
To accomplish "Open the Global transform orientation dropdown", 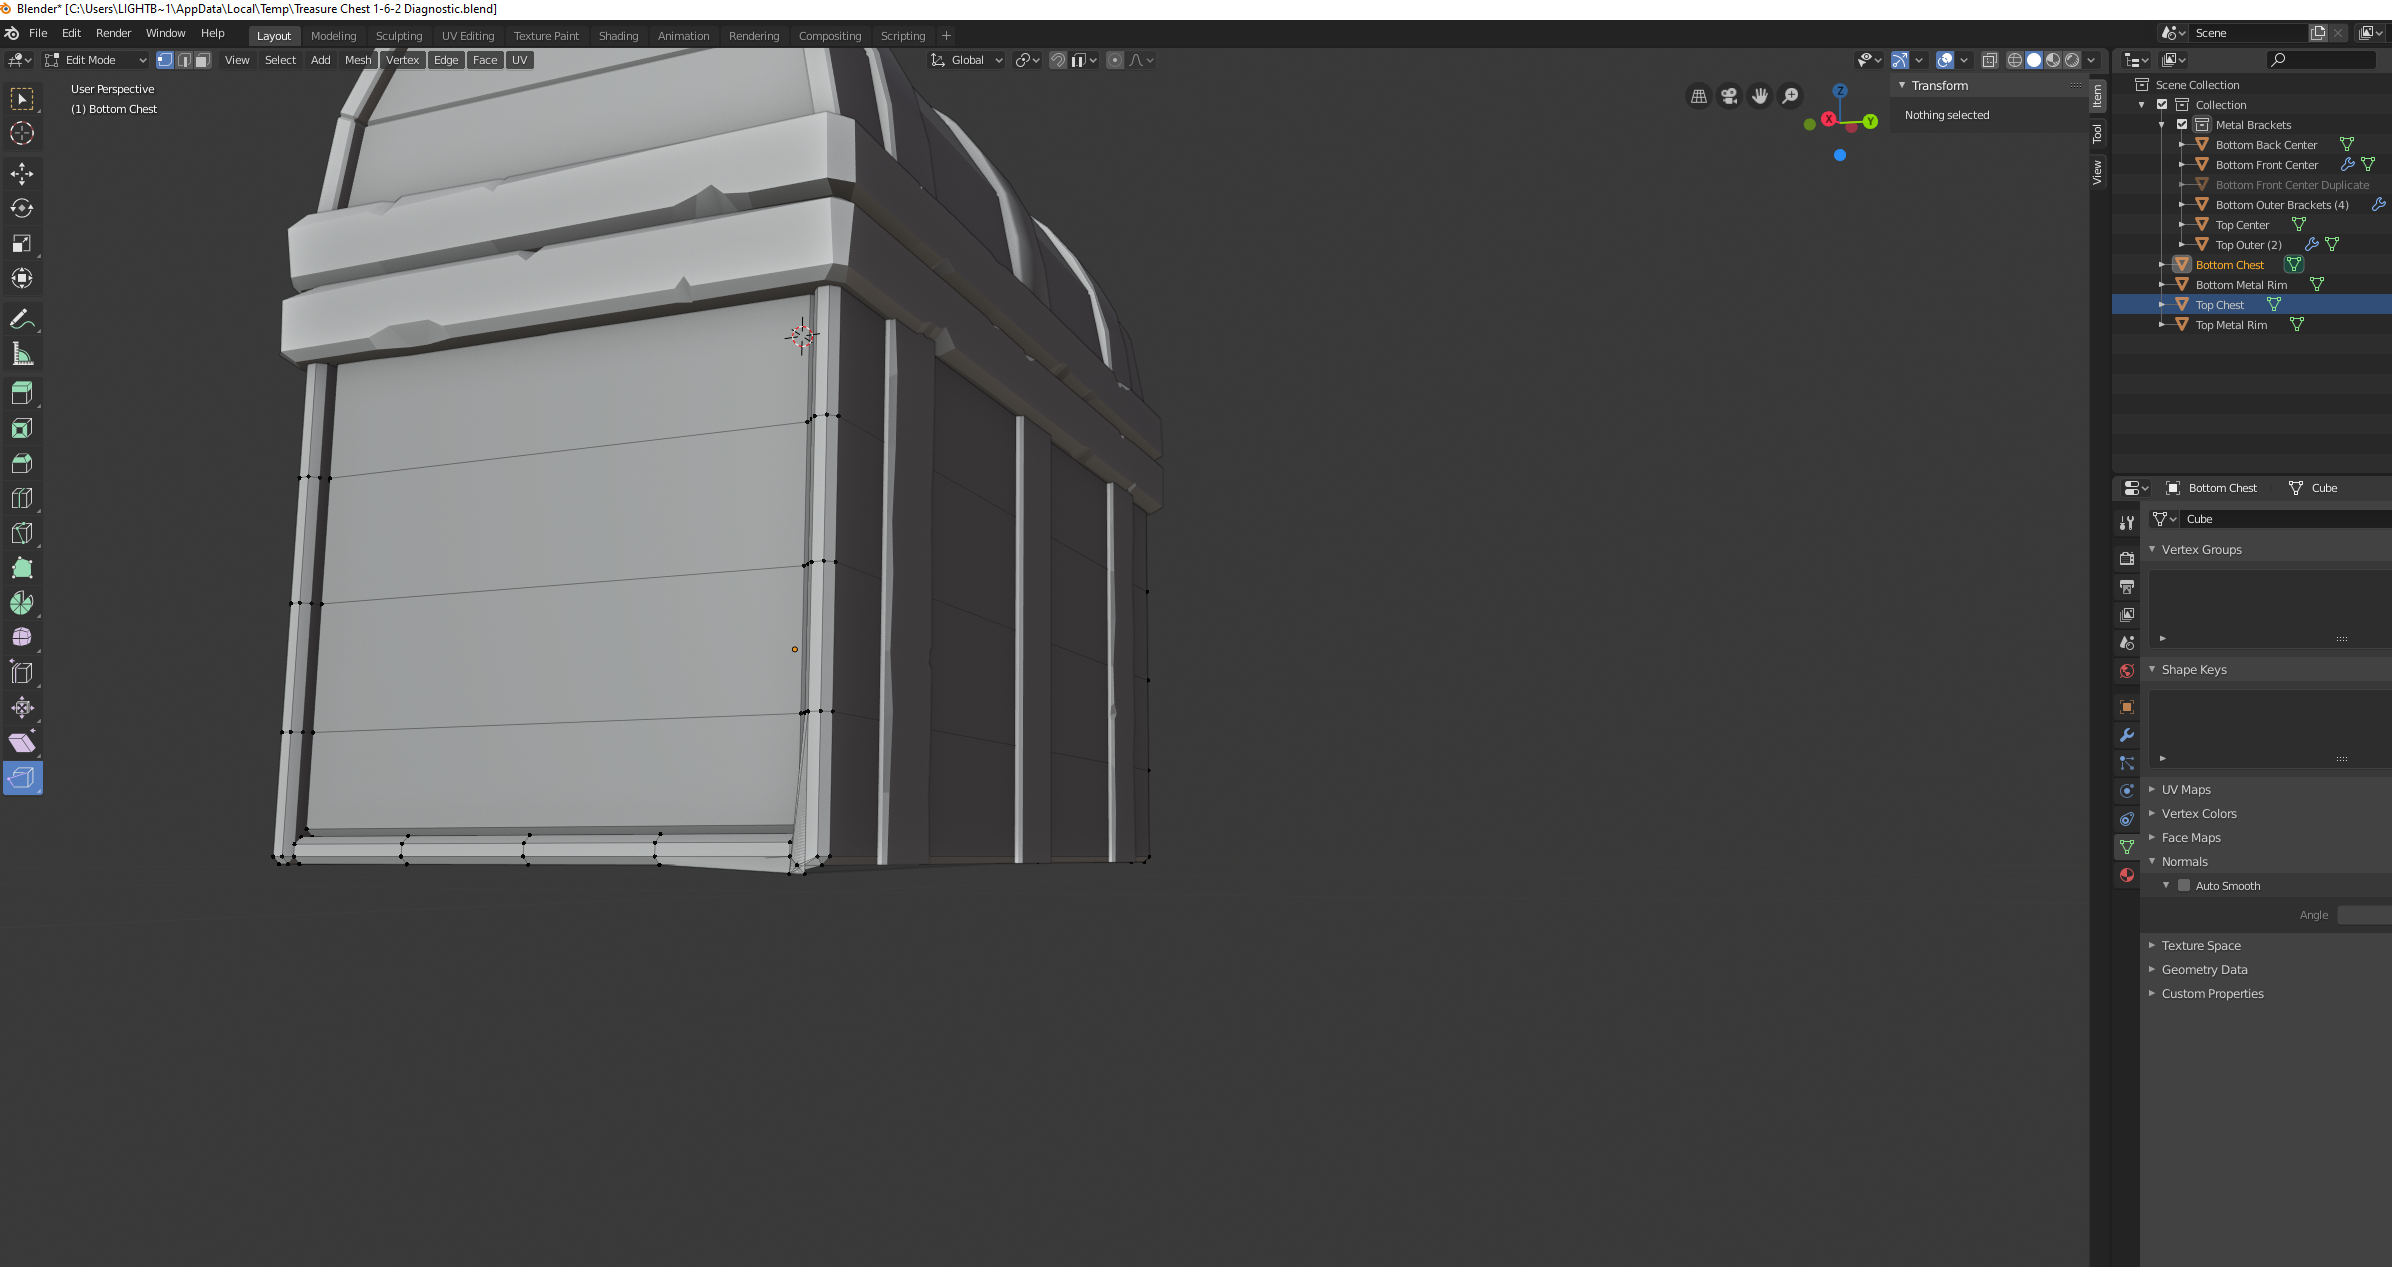I will click(967, 60).
